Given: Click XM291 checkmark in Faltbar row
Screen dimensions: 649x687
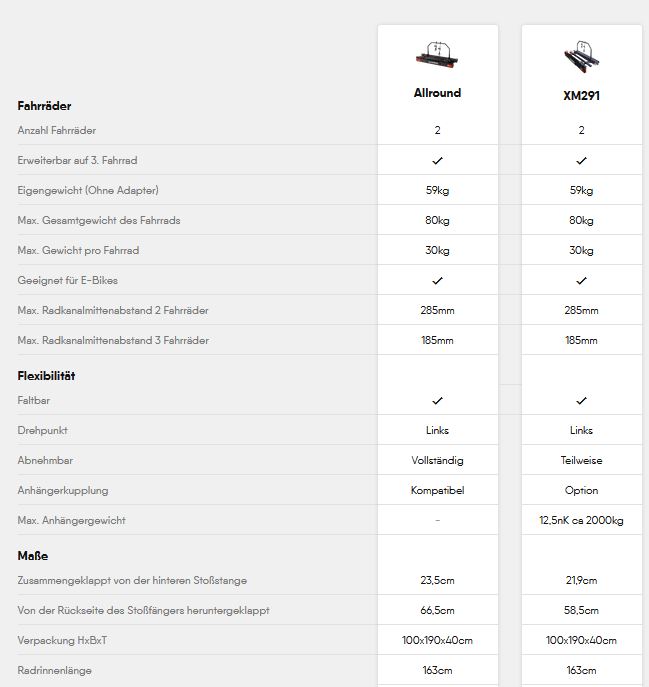Looking at the screenshot, I should click(x=581, y=400).
